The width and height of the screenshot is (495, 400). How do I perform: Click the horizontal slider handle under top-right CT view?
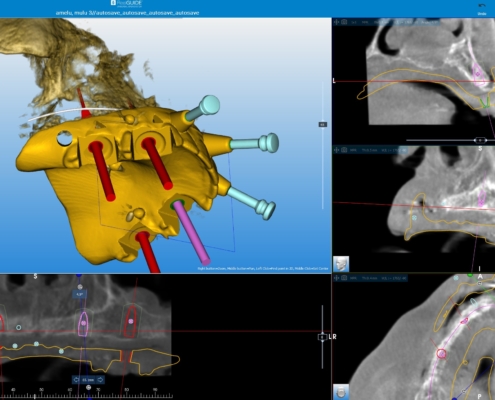click(480, 140)
